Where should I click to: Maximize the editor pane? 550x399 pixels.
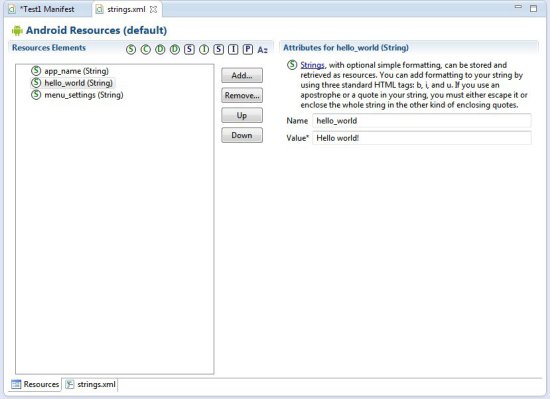click(x=534, y=8)
